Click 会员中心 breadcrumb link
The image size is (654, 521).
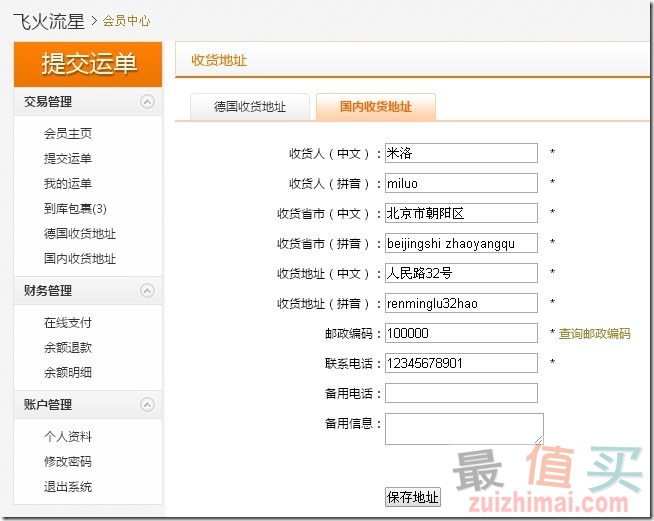coord(126,21)
